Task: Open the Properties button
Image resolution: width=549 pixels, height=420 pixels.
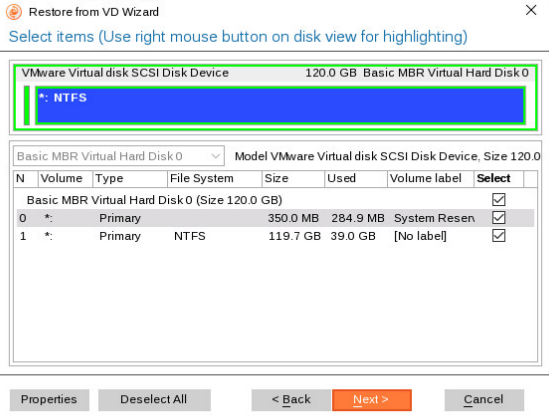Action: pos(49,400)
